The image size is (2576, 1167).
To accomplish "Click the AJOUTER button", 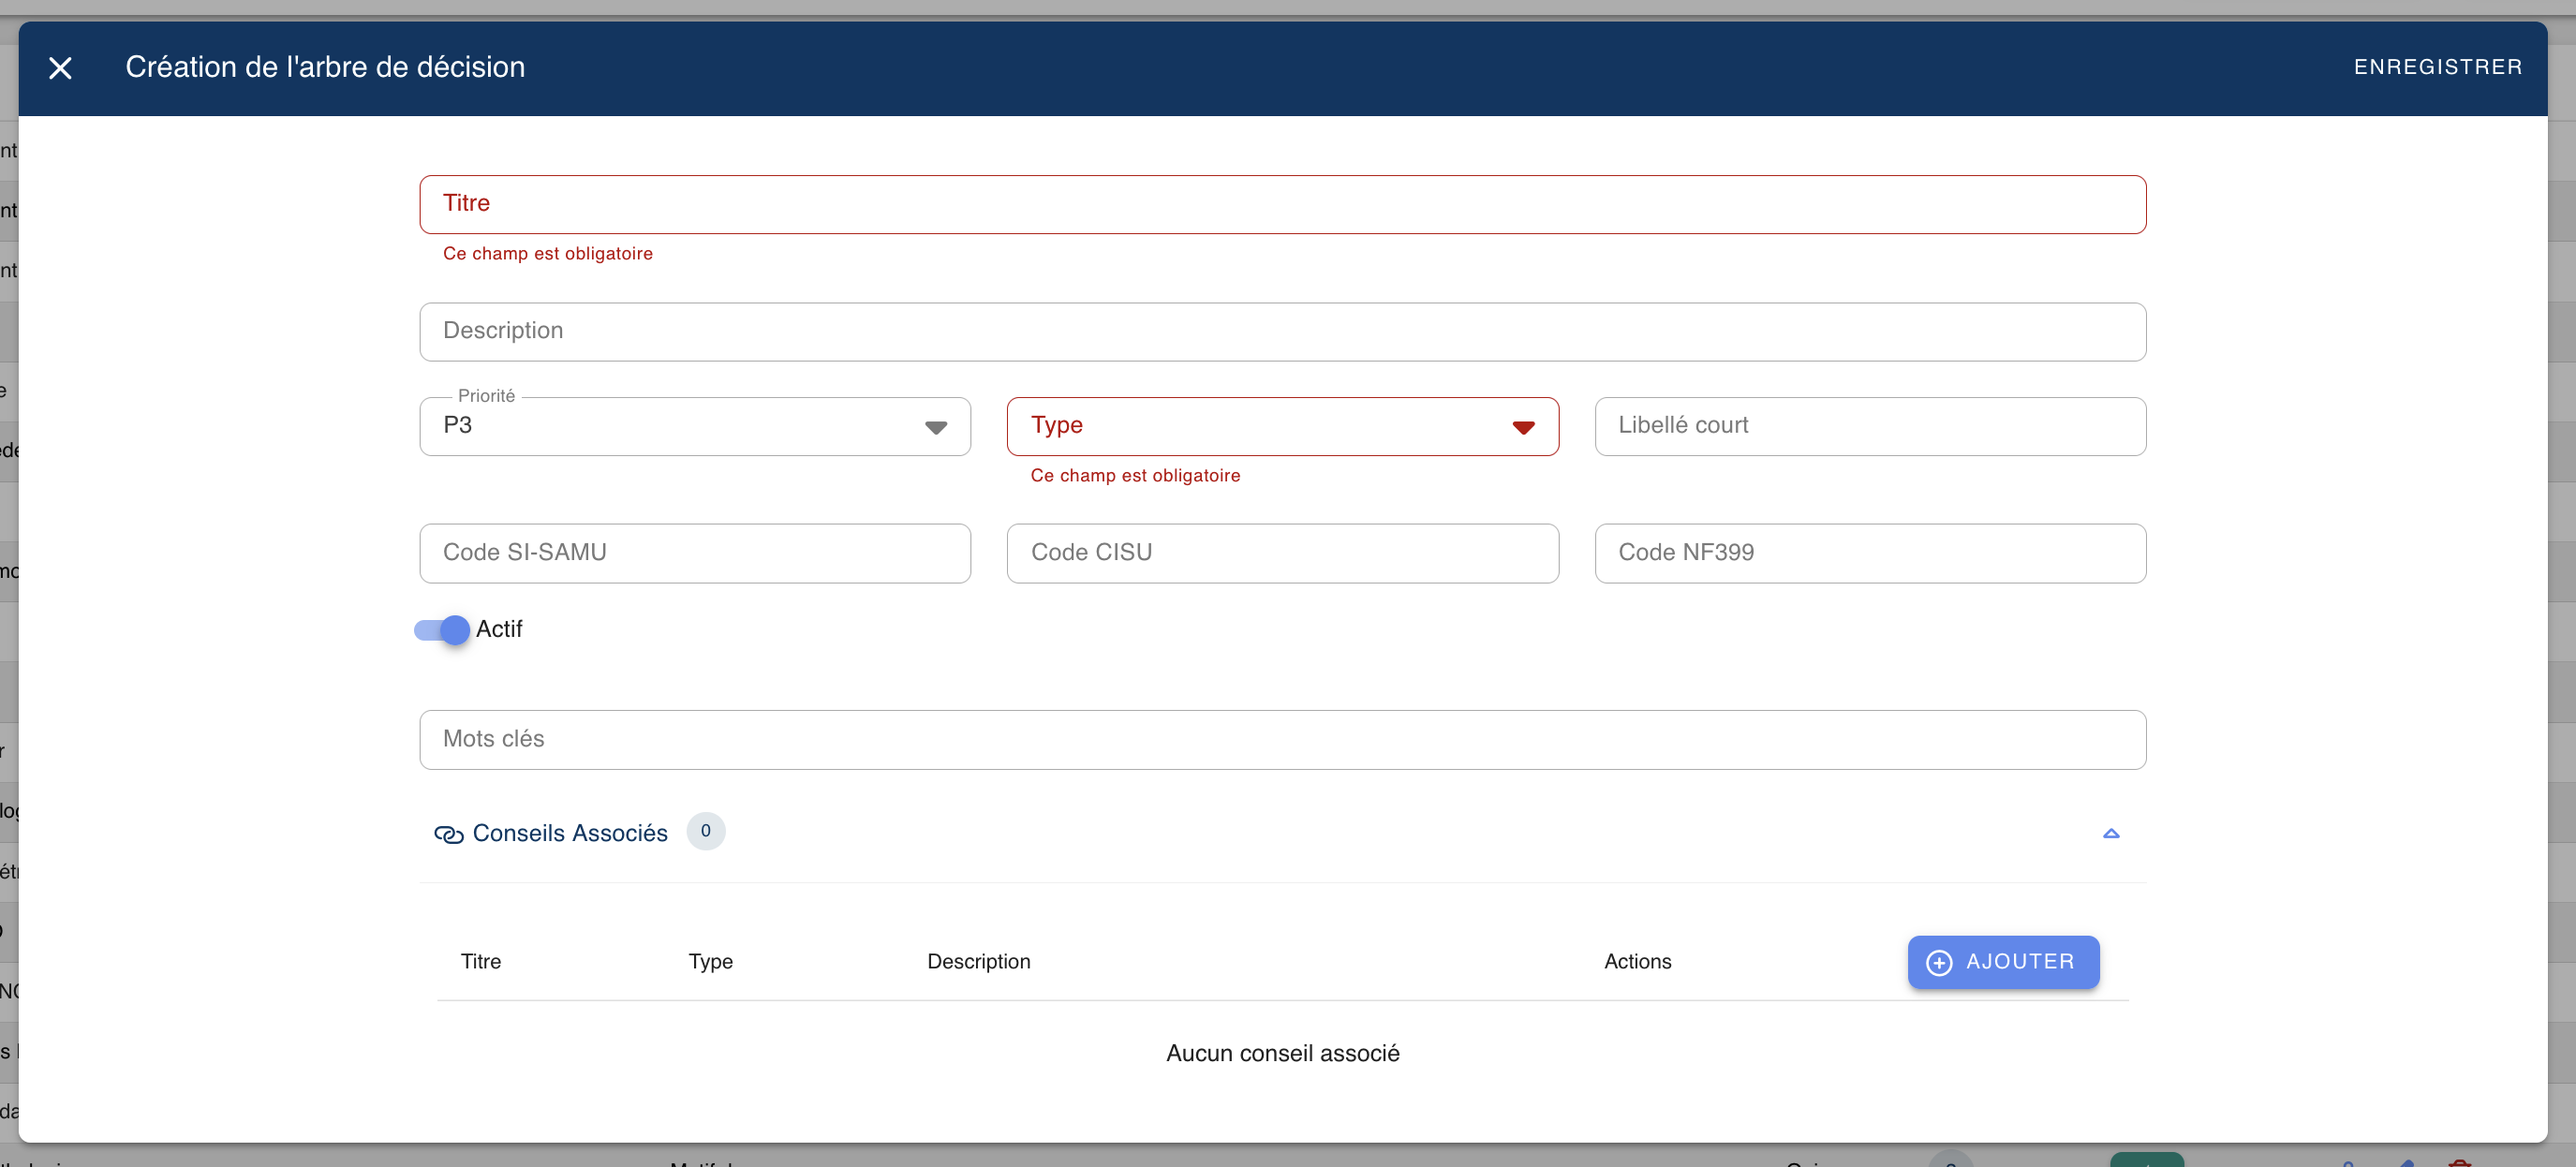I will [x=2002, y=961].
